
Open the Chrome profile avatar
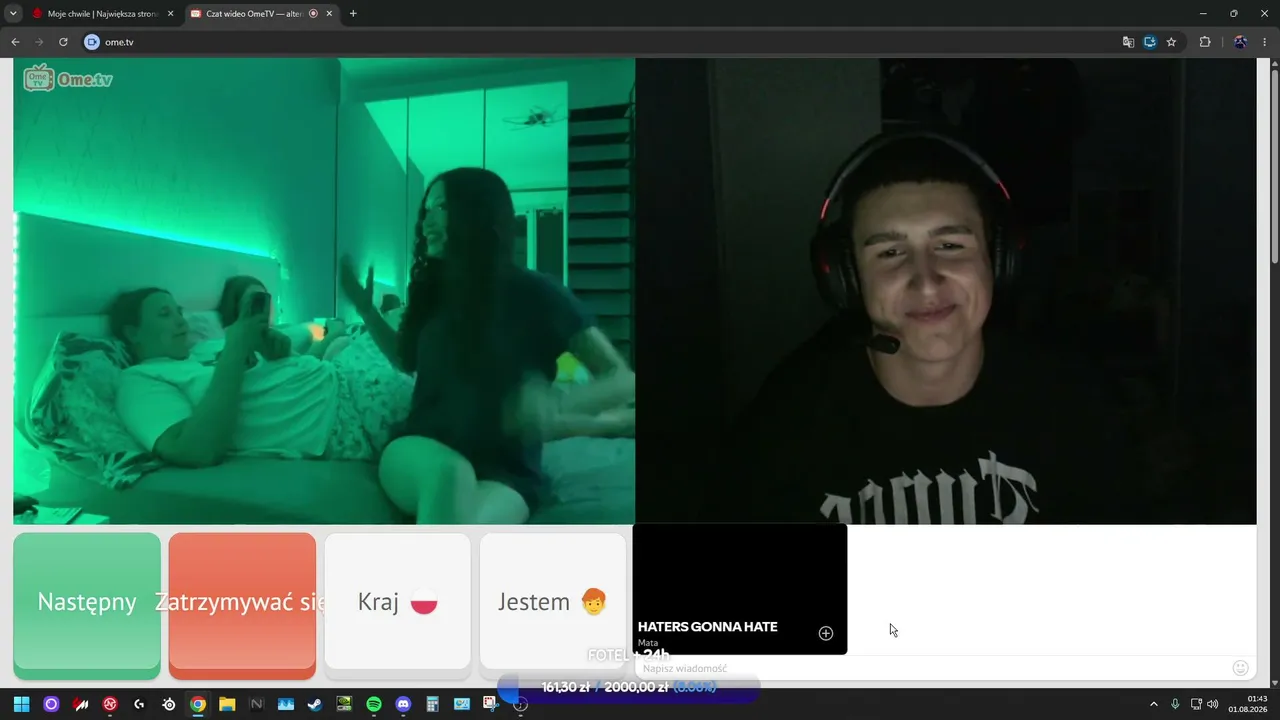coord(1240,42)
